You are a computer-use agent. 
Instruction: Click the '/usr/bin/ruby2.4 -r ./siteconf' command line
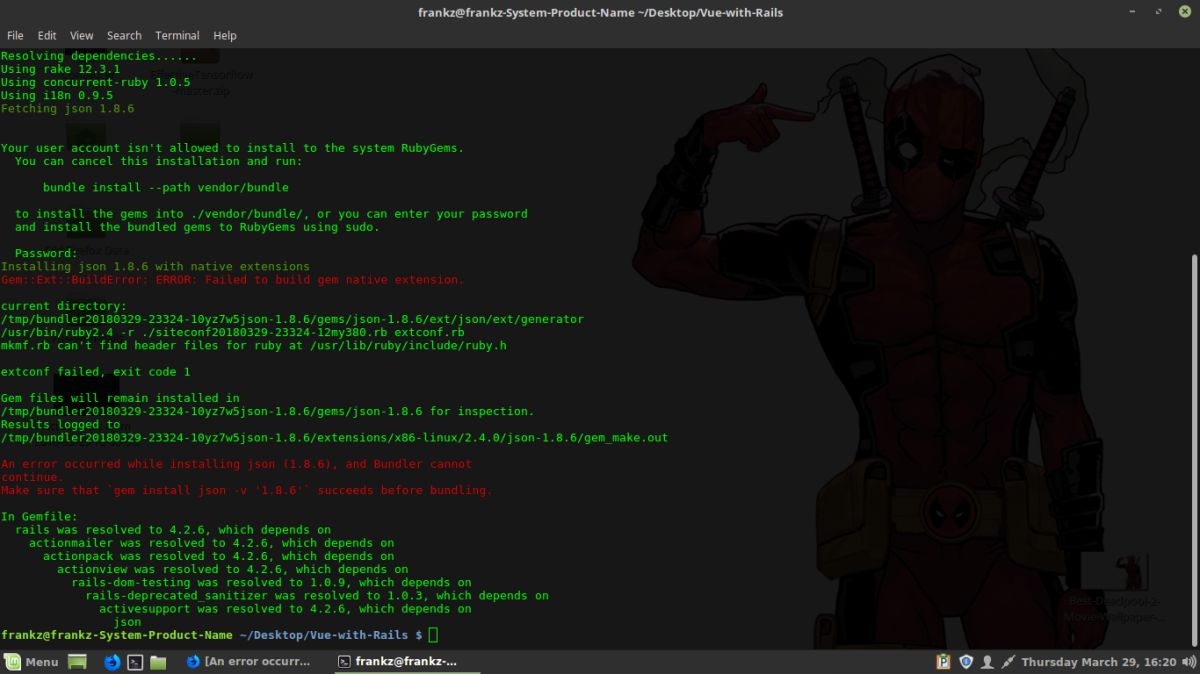[x=232, y=332]
